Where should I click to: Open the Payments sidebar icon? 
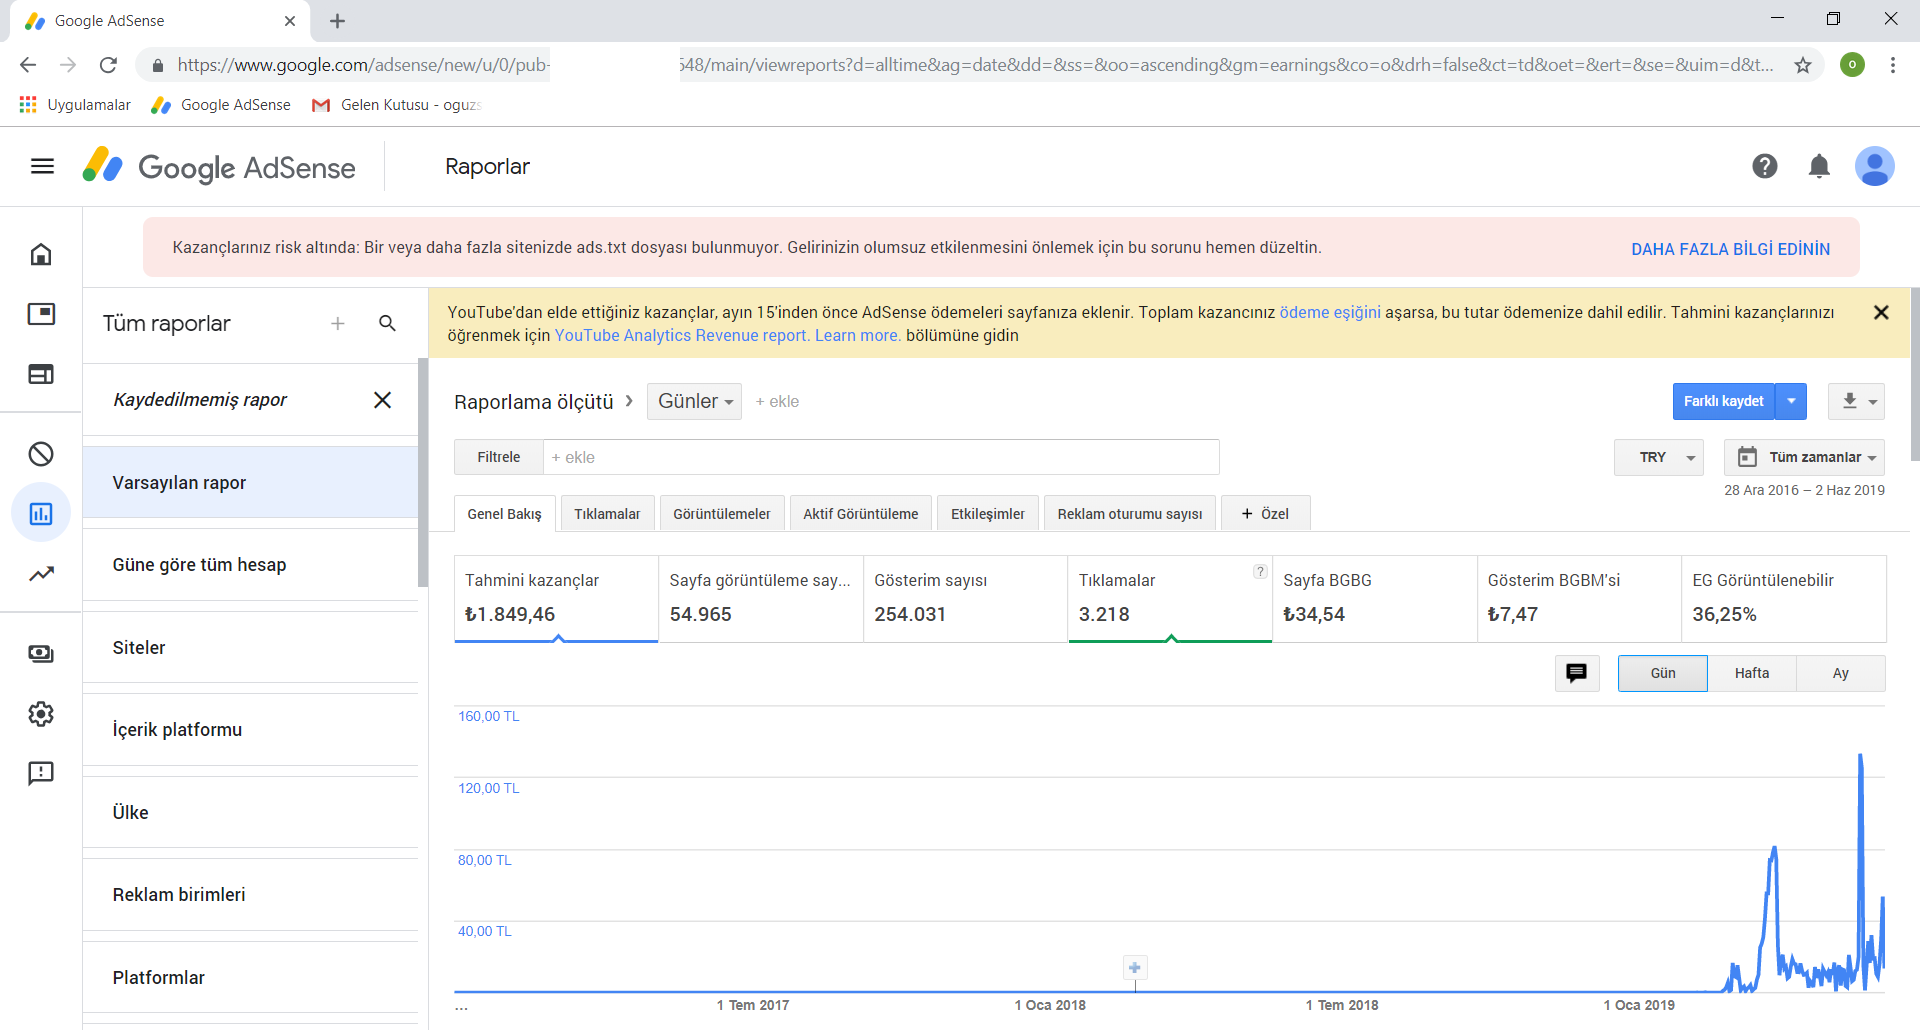click(x=41, y=654)
